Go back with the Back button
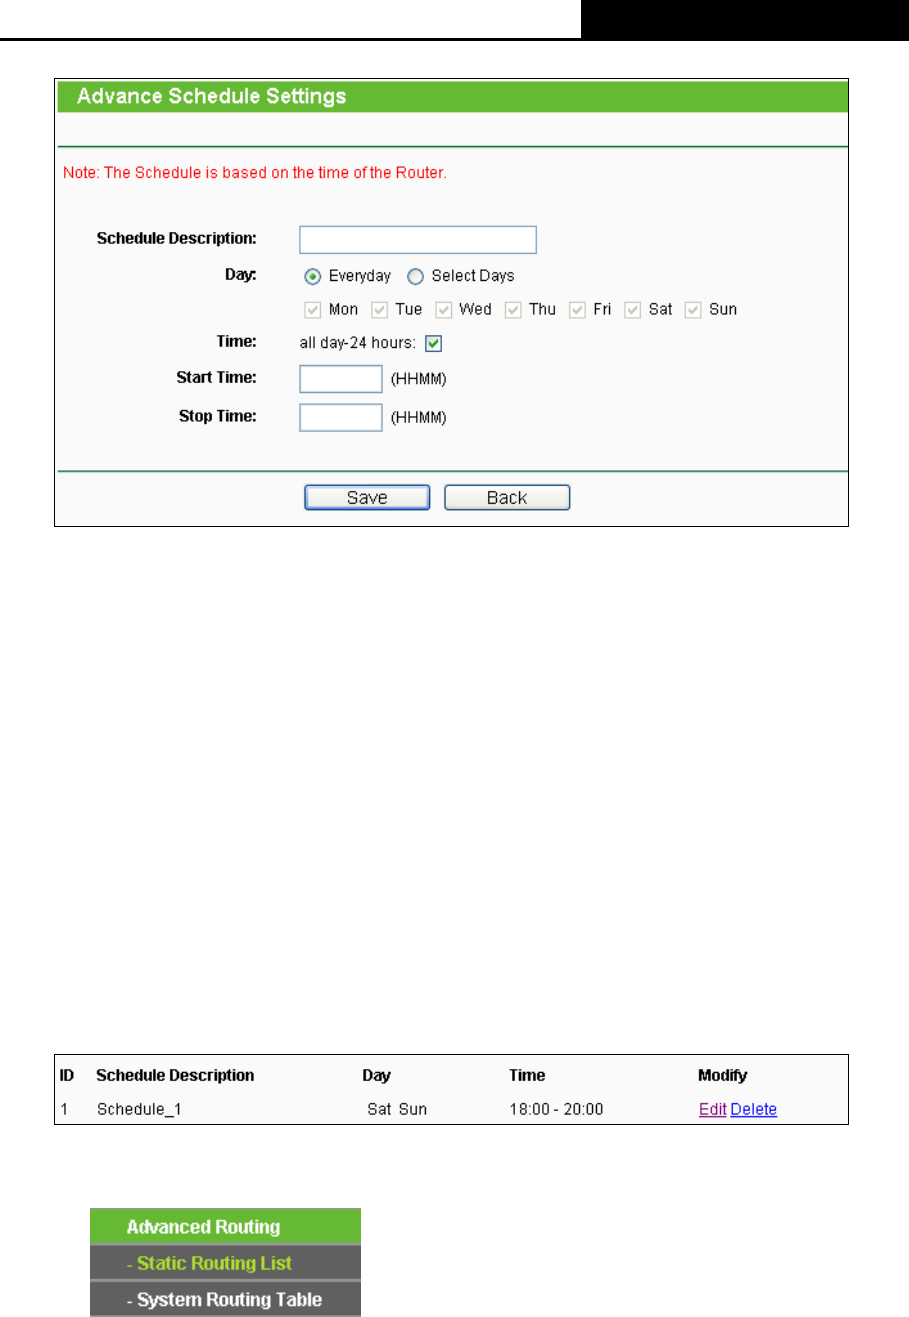The image size is (909, 1317). (x=507, y=498)
